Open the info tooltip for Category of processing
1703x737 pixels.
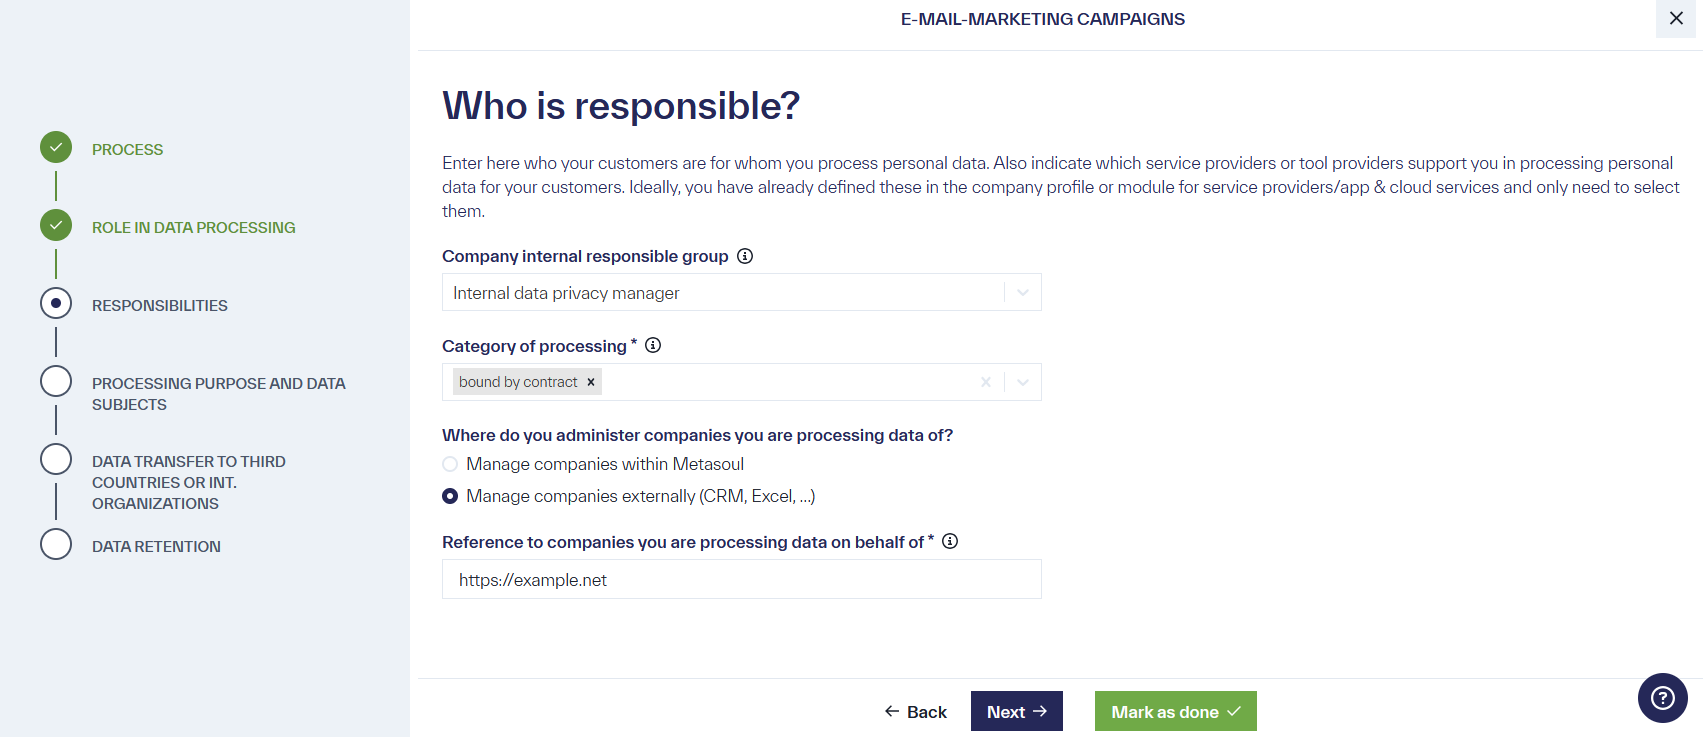click(653, 345)
